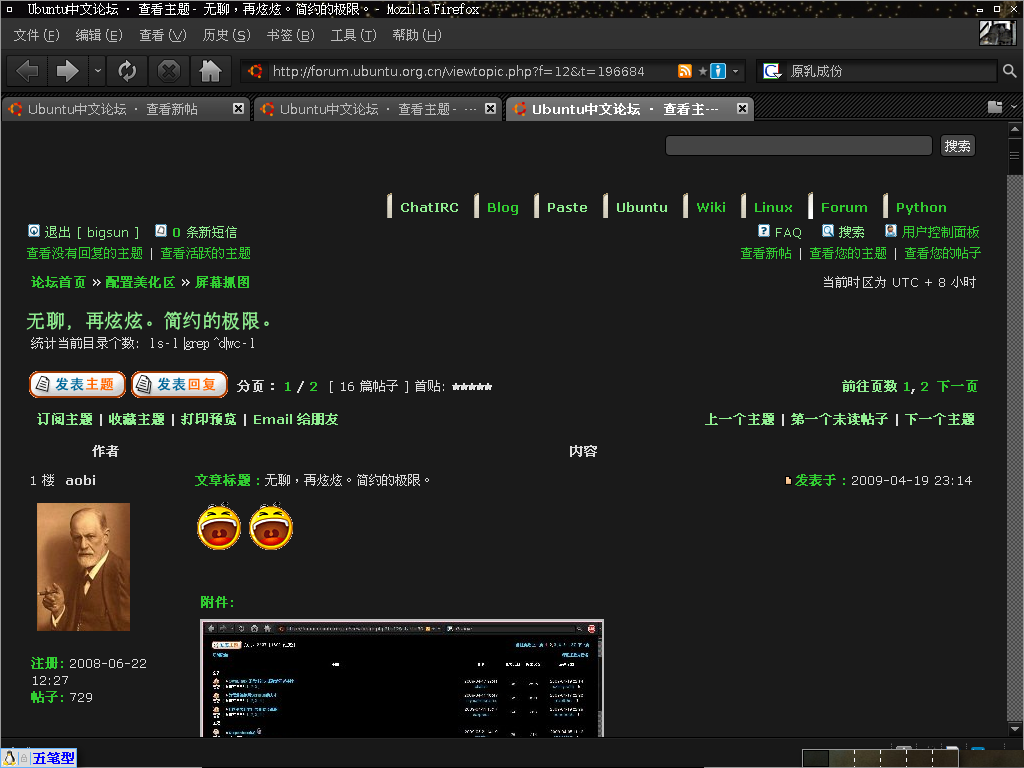The width and height of the screenshot is (1024, 768).
Task: Click the RSS feed icon in address bar
Action: point(684,71)
